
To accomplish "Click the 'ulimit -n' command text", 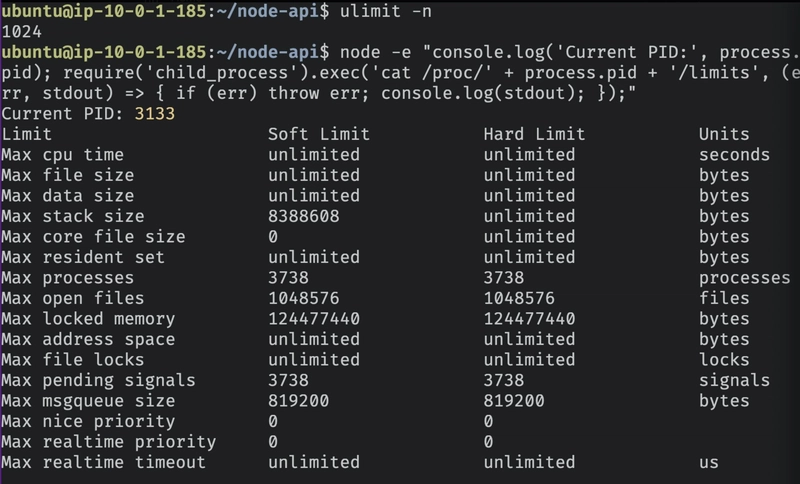I will (x=386, y=11).
